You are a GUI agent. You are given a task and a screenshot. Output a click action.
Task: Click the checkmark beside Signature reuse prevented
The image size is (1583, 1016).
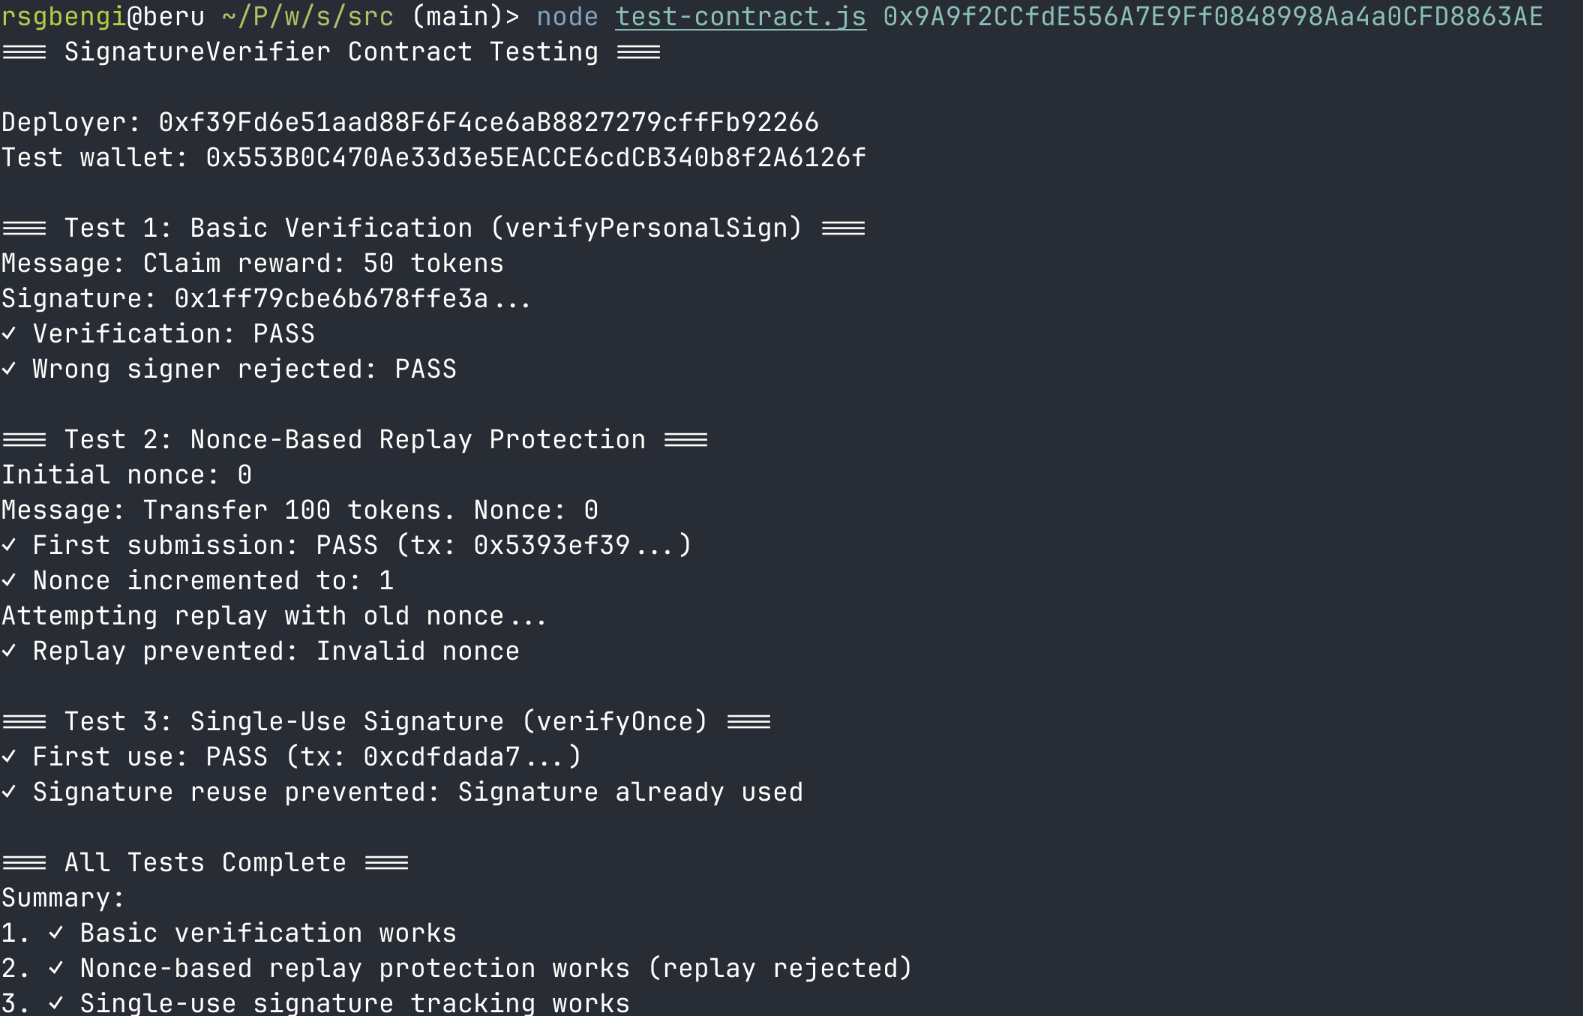click(9, 792)
